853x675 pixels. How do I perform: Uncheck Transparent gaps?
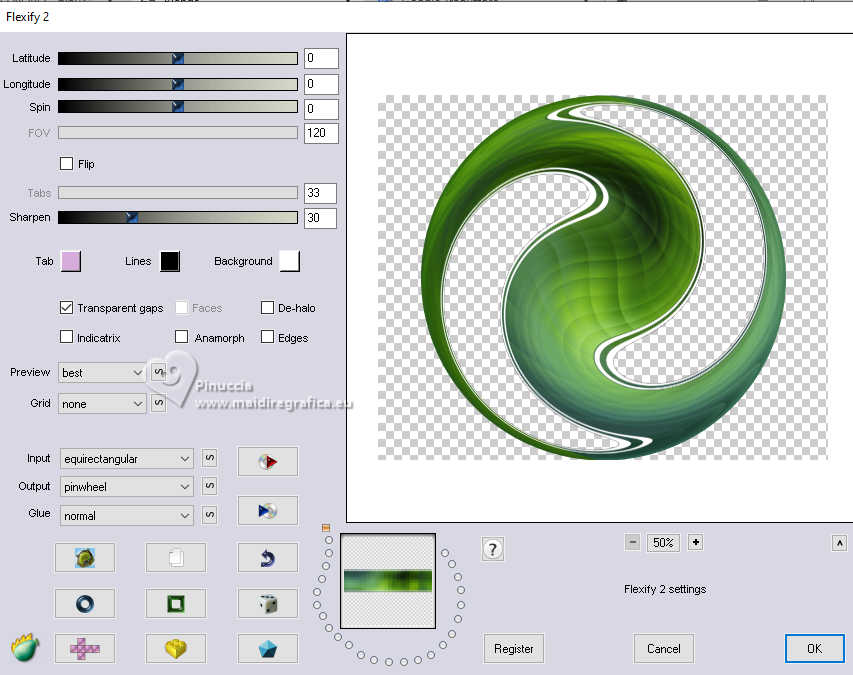tap(66, 308)
